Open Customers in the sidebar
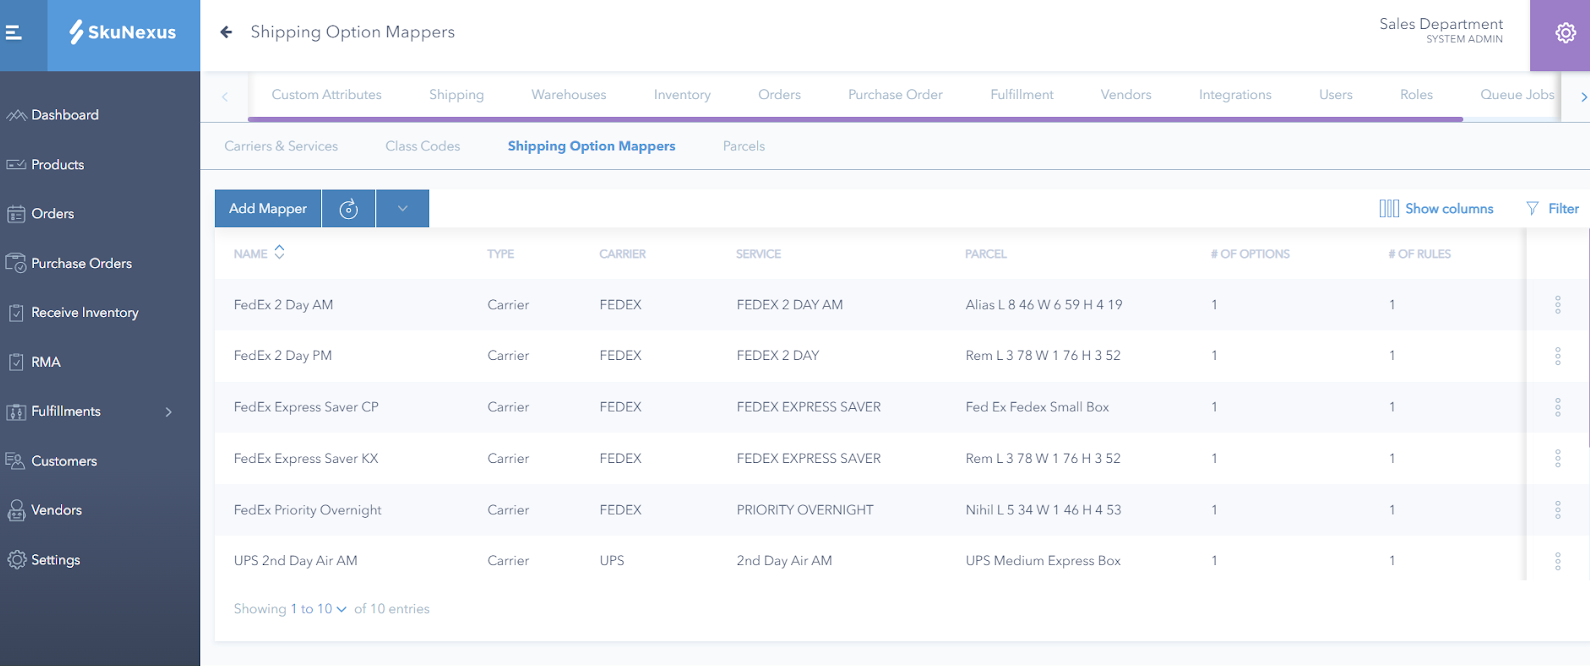This screenshot has width=1590, height=666. (63, 461)
